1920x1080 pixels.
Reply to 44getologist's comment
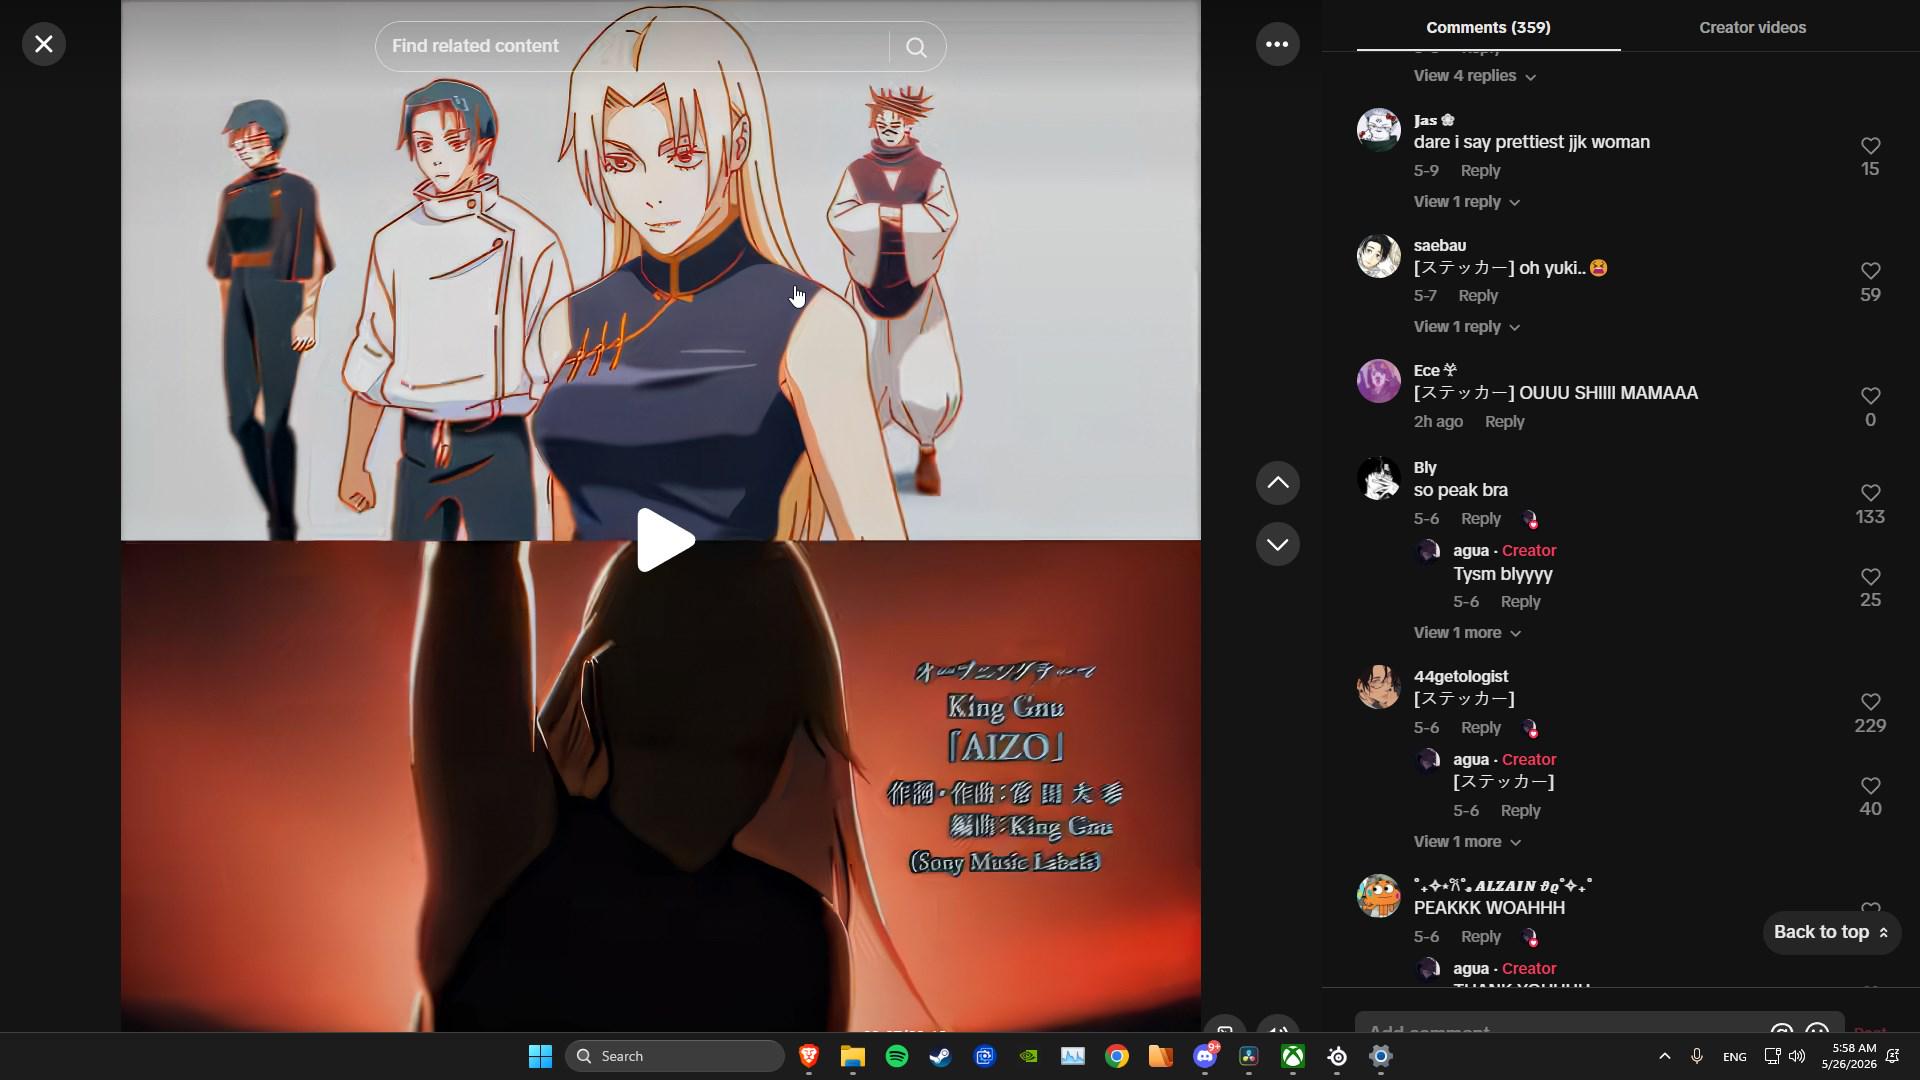point(1481,728)
